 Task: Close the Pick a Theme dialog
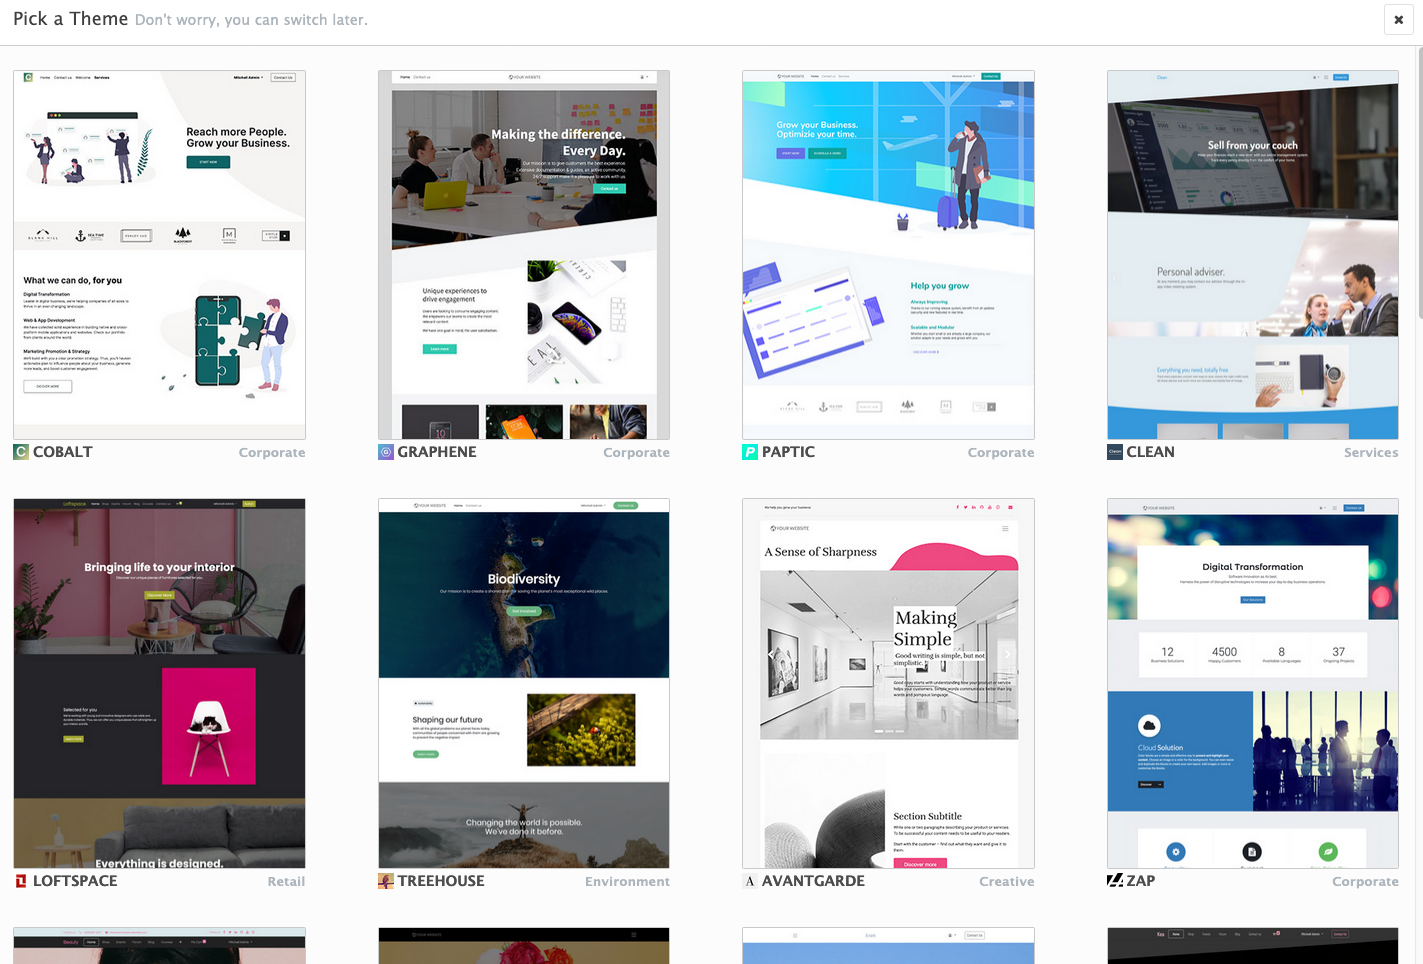(1398, 19)
